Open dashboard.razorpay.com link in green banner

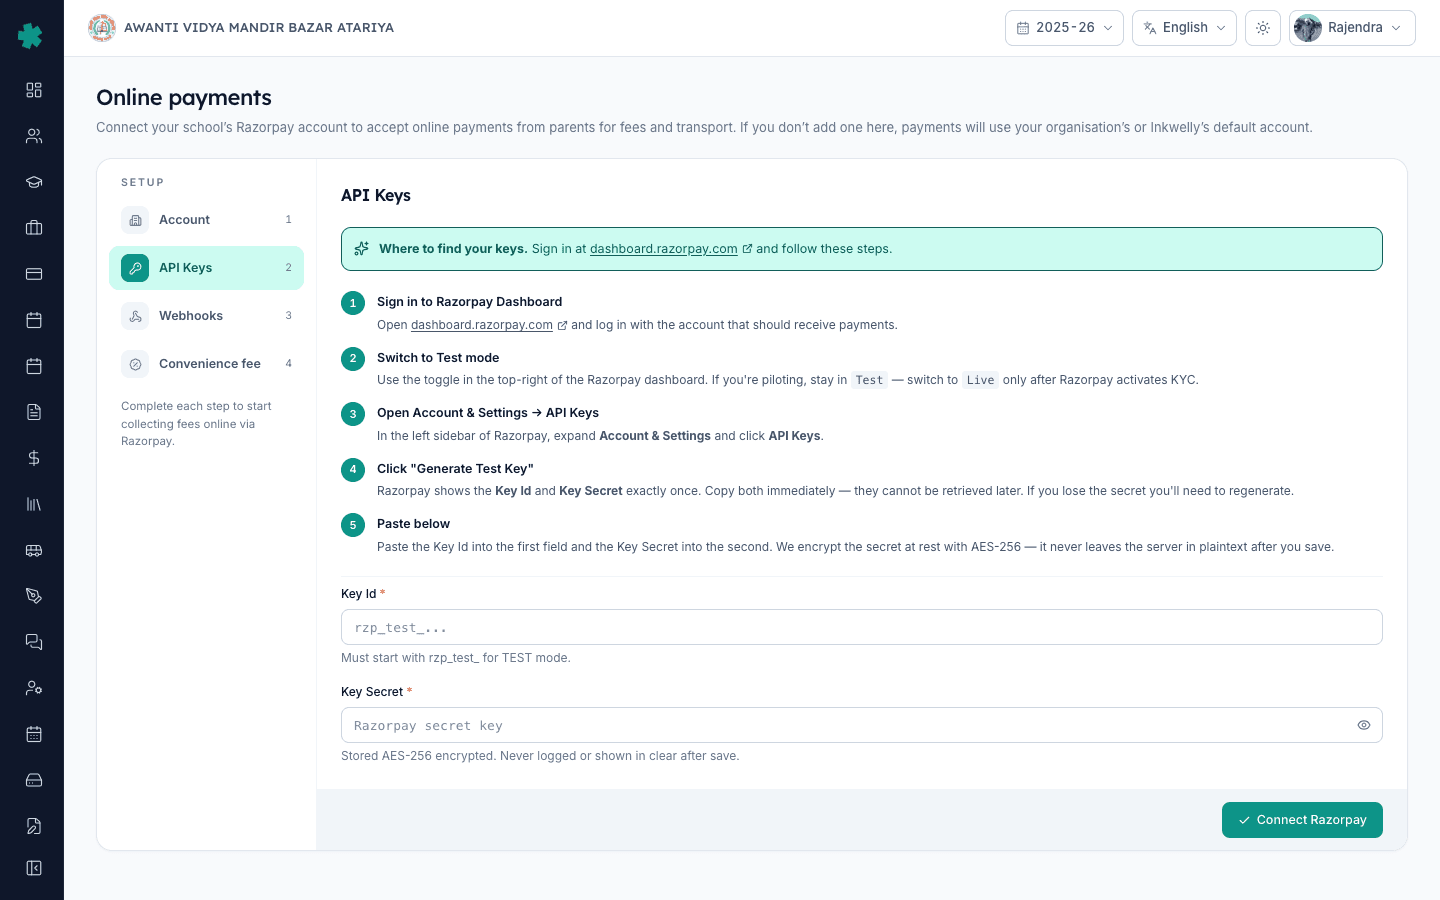(664, 249)
